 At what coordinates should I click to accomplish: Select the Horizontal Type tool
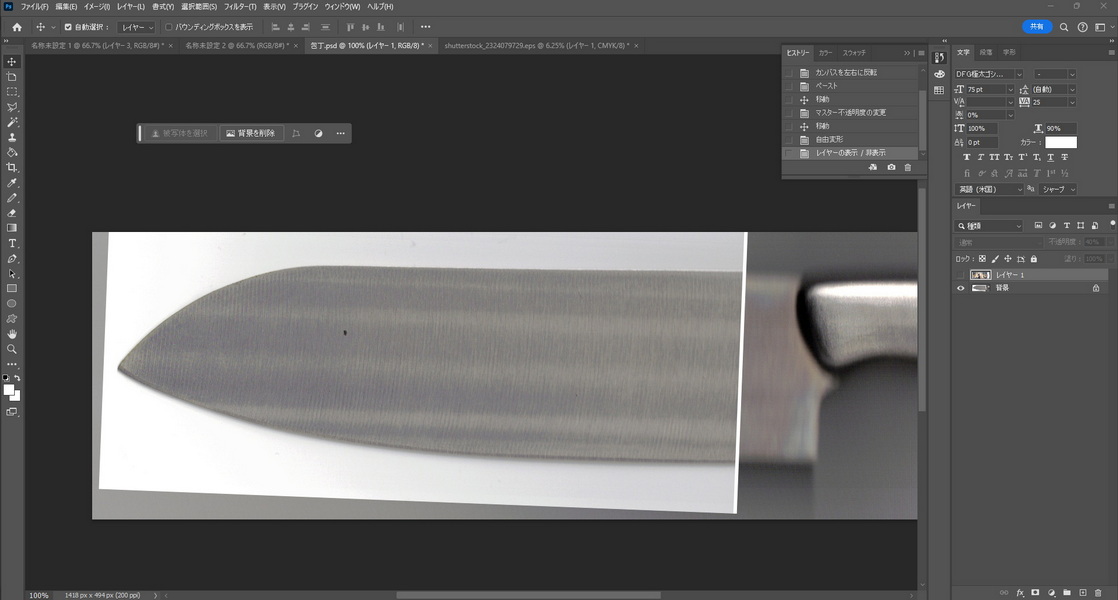point(11,243)
